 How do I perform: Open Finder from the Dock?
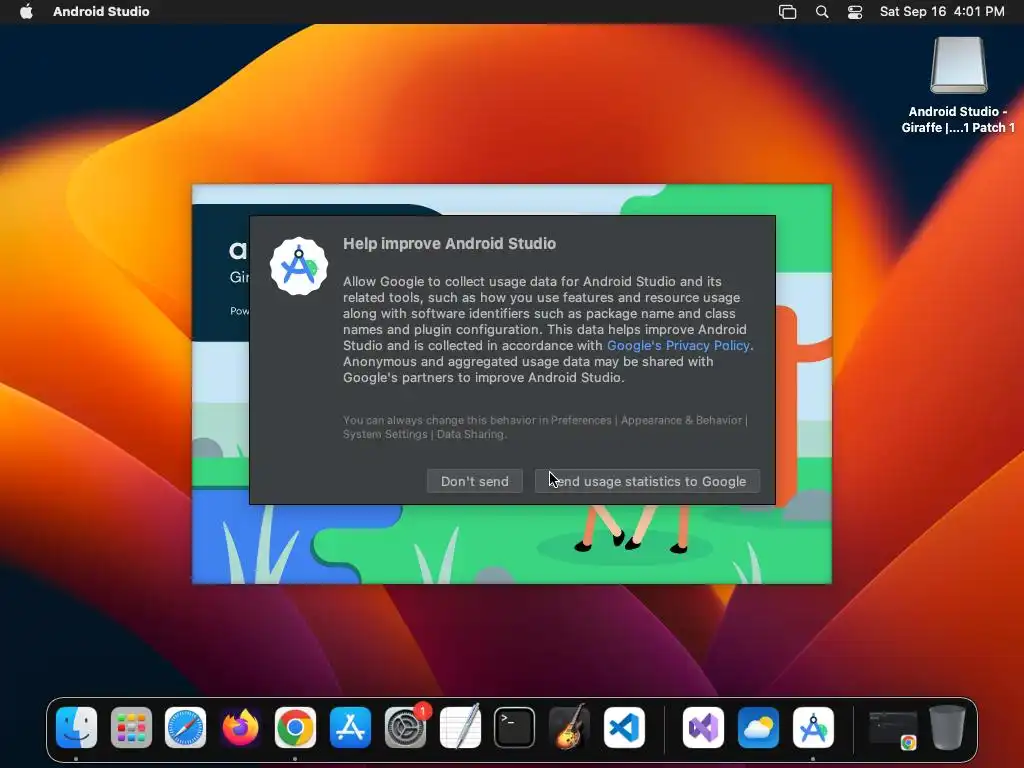pyautogui.click(x=76, y=728)
